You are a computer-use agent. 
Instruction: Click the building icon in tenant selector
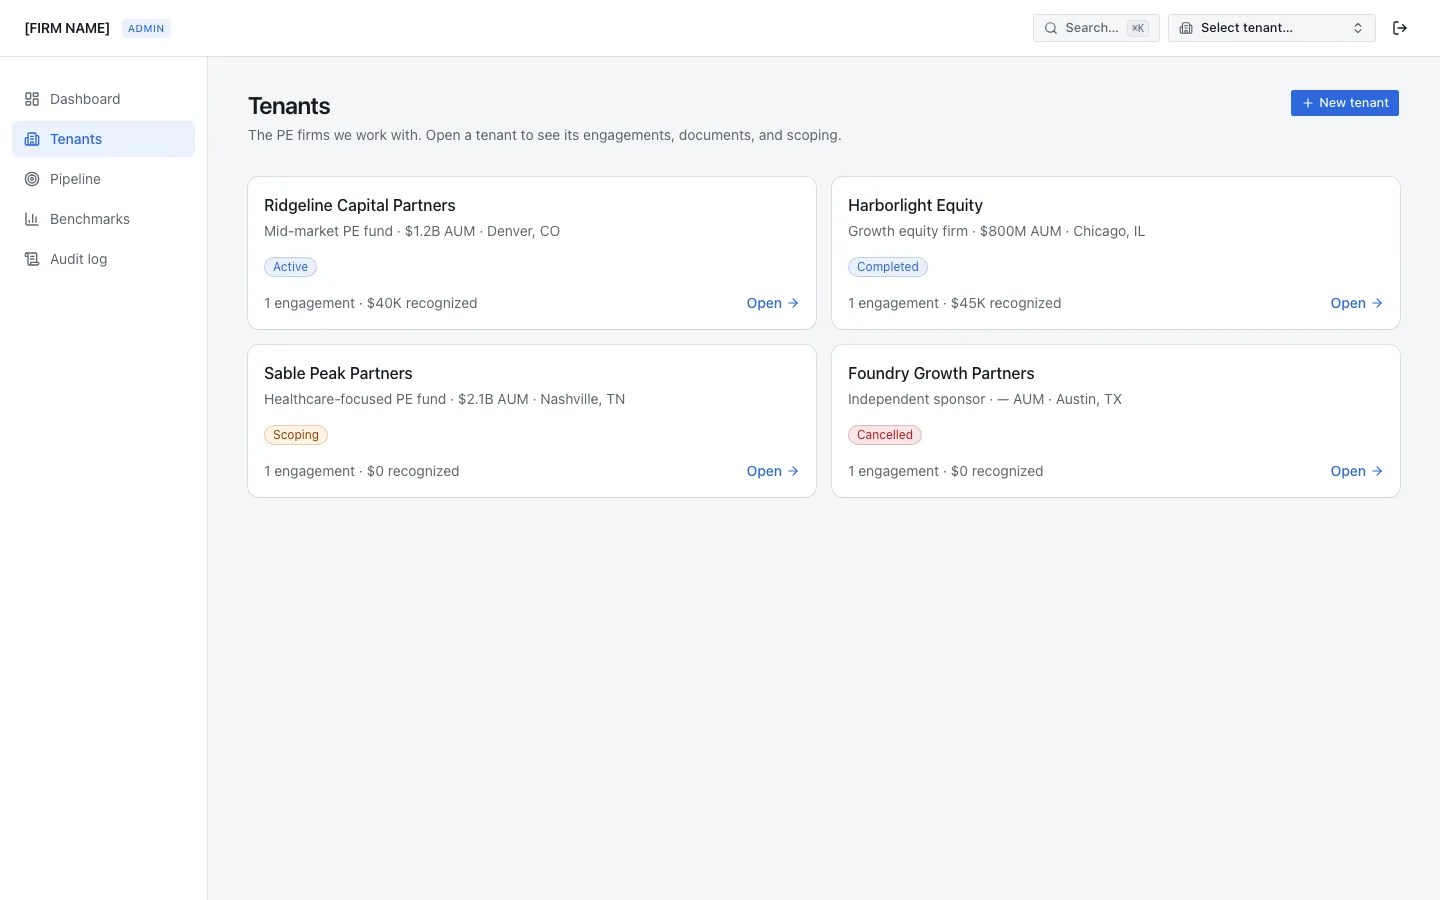pyautogui.click(x=1186, y=28)
